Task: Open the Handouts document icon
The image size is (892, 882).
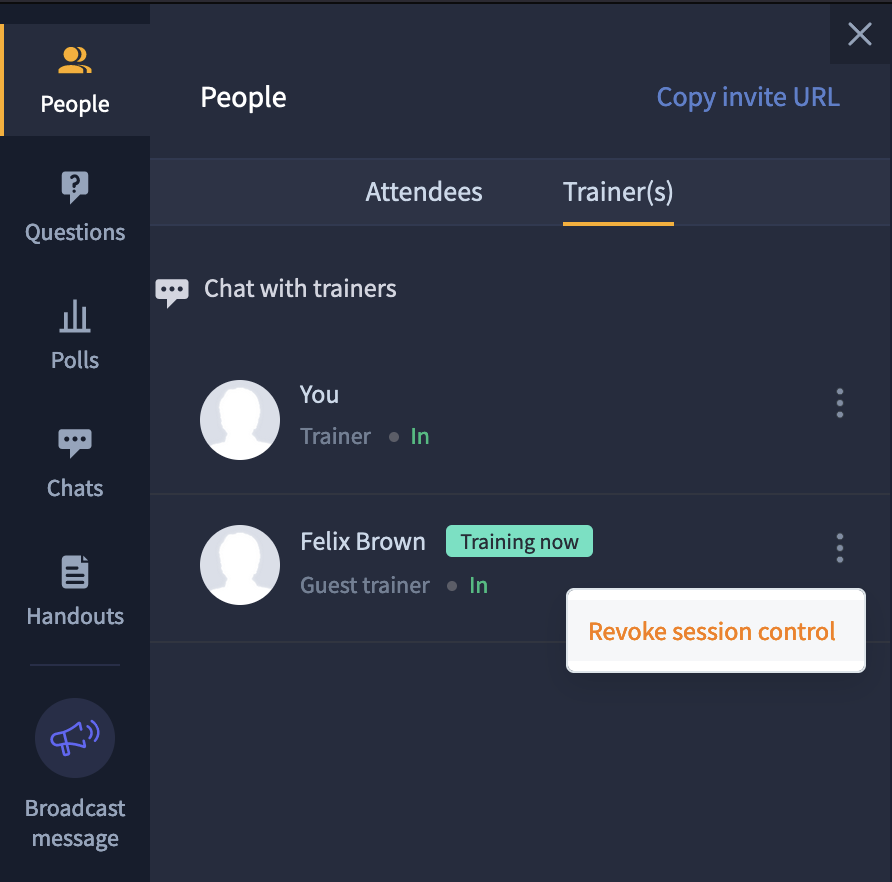Action: (x=75, y=572)
